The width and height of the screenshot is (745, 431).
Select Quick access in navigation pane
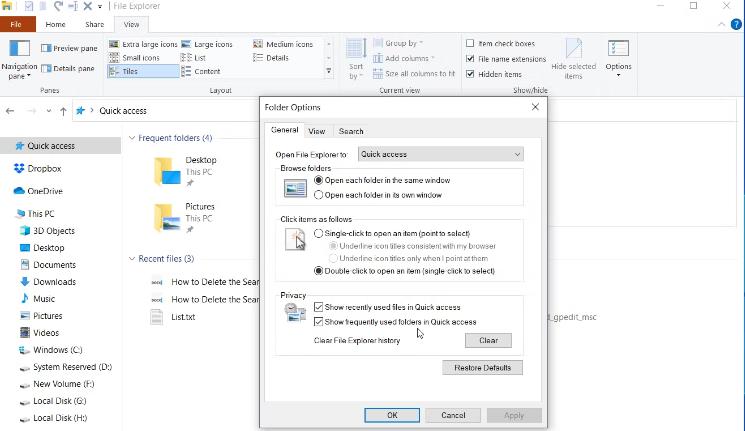[60, 146]
